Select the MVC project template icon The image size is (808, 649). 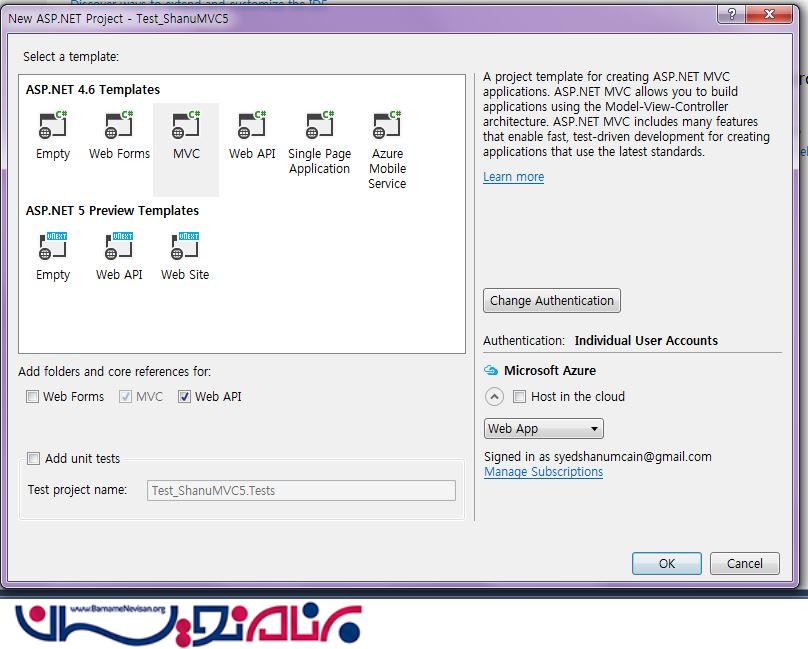[186, 127]
